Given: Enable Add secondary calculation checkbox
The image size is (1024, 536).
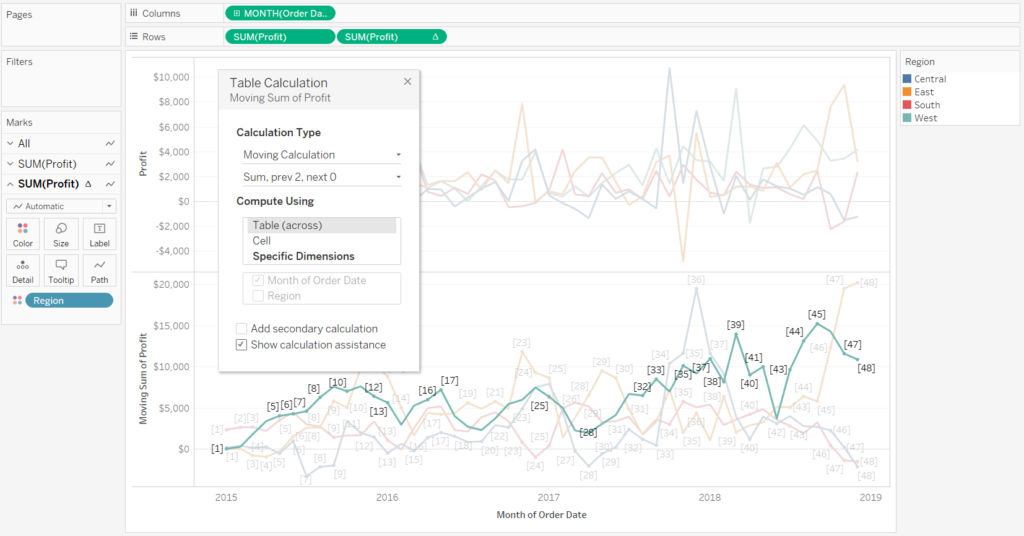Looking at the screenshot, I should click(x=242, y=329).
